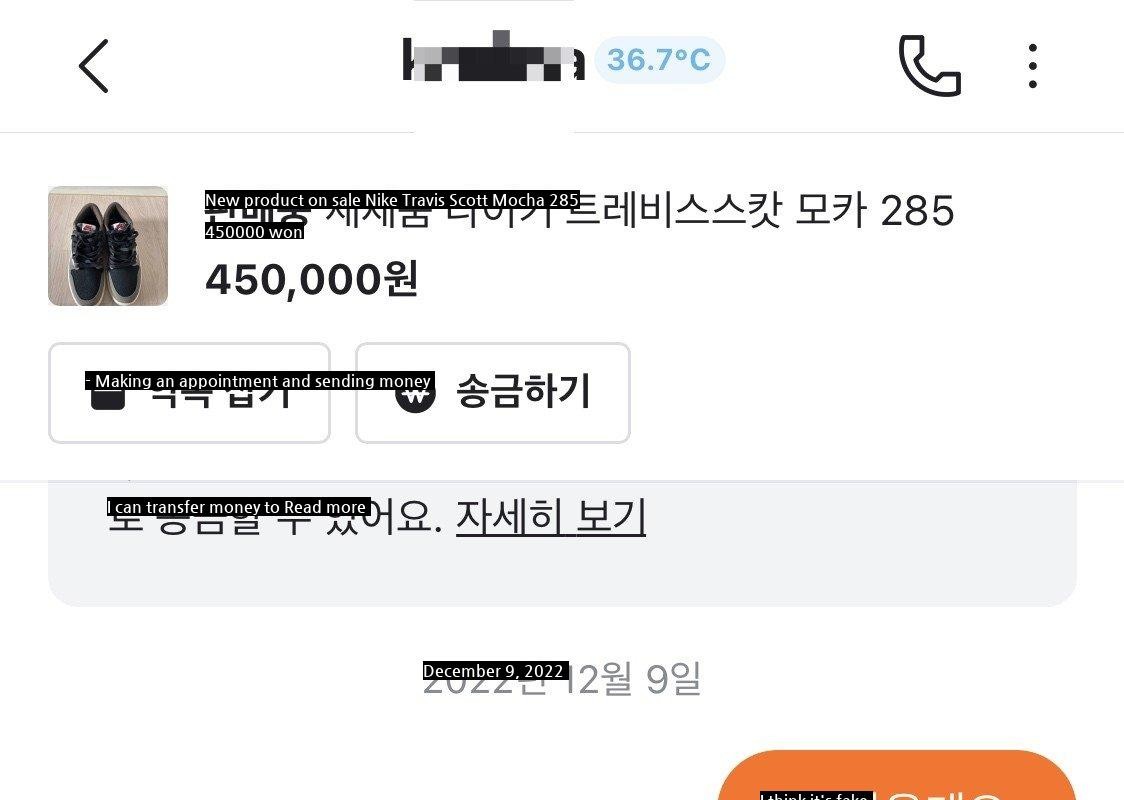Image resolution: width=1124 pixels, height=800 pixels.
Task: Open the sneaker product thumbnail
Action: point(108,246)
